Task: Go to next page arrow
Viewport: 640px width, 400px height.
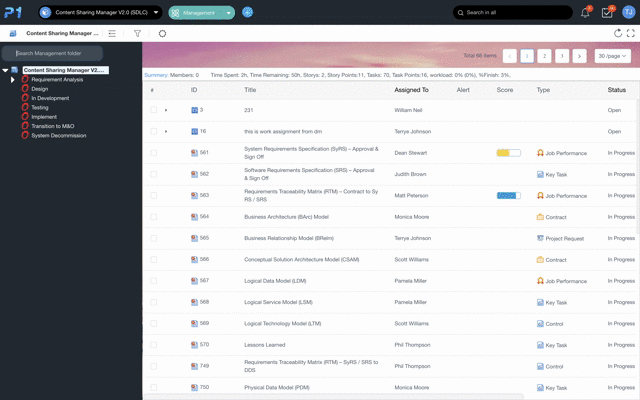Action: pyautogui.click(x=580, y=56)
